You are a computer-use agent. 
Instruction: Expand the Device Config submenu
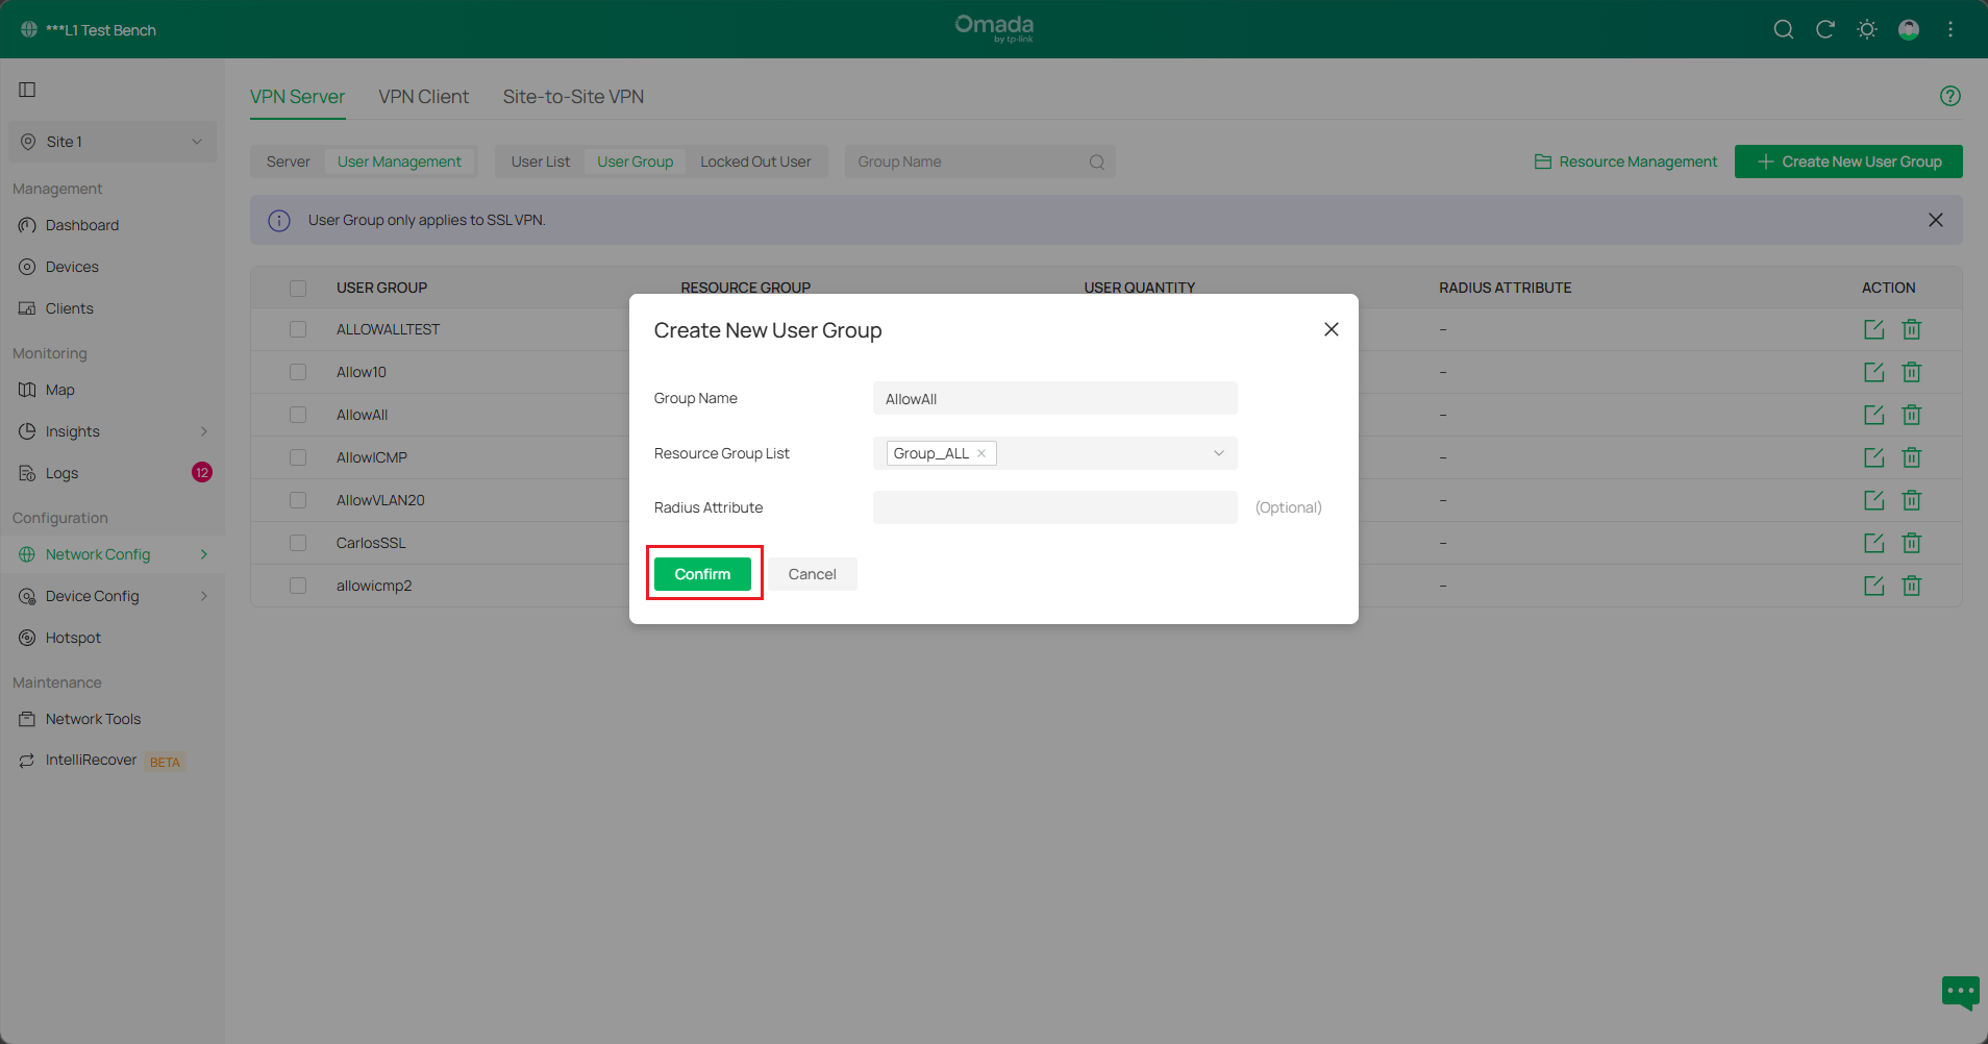[x=204, y=596]
